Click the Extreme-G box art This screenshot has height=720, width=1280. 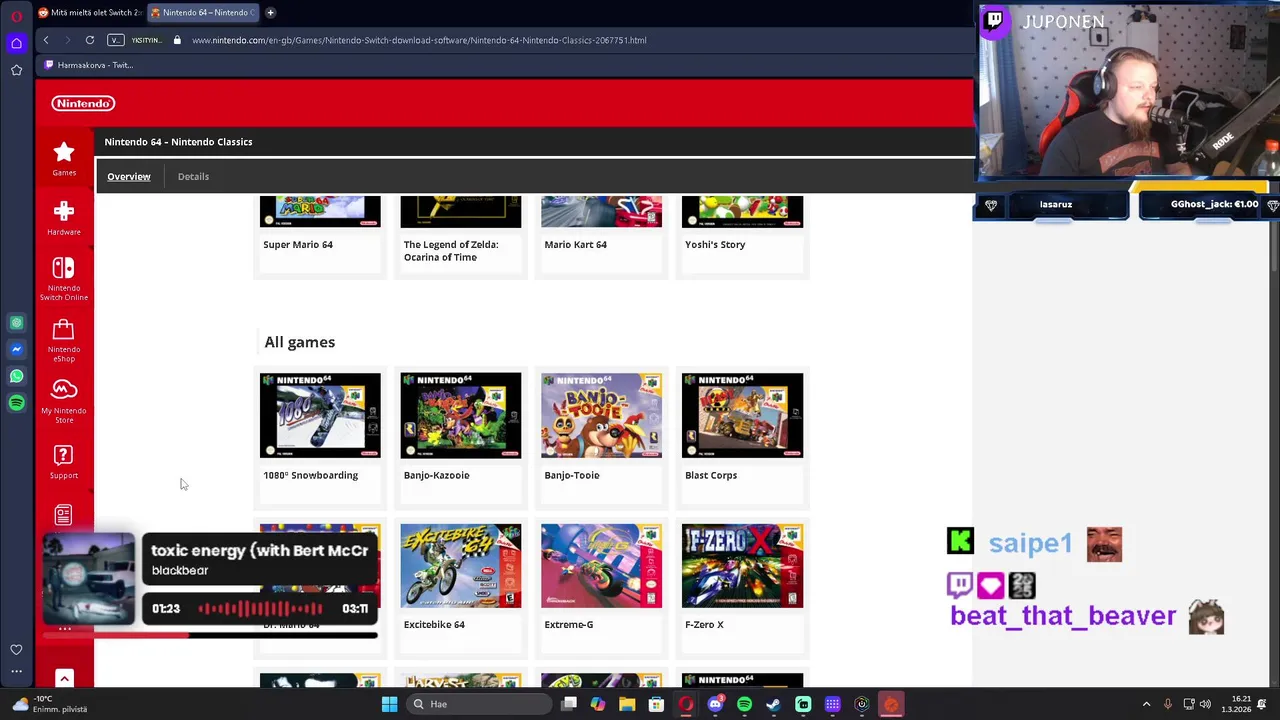[601, 565]
